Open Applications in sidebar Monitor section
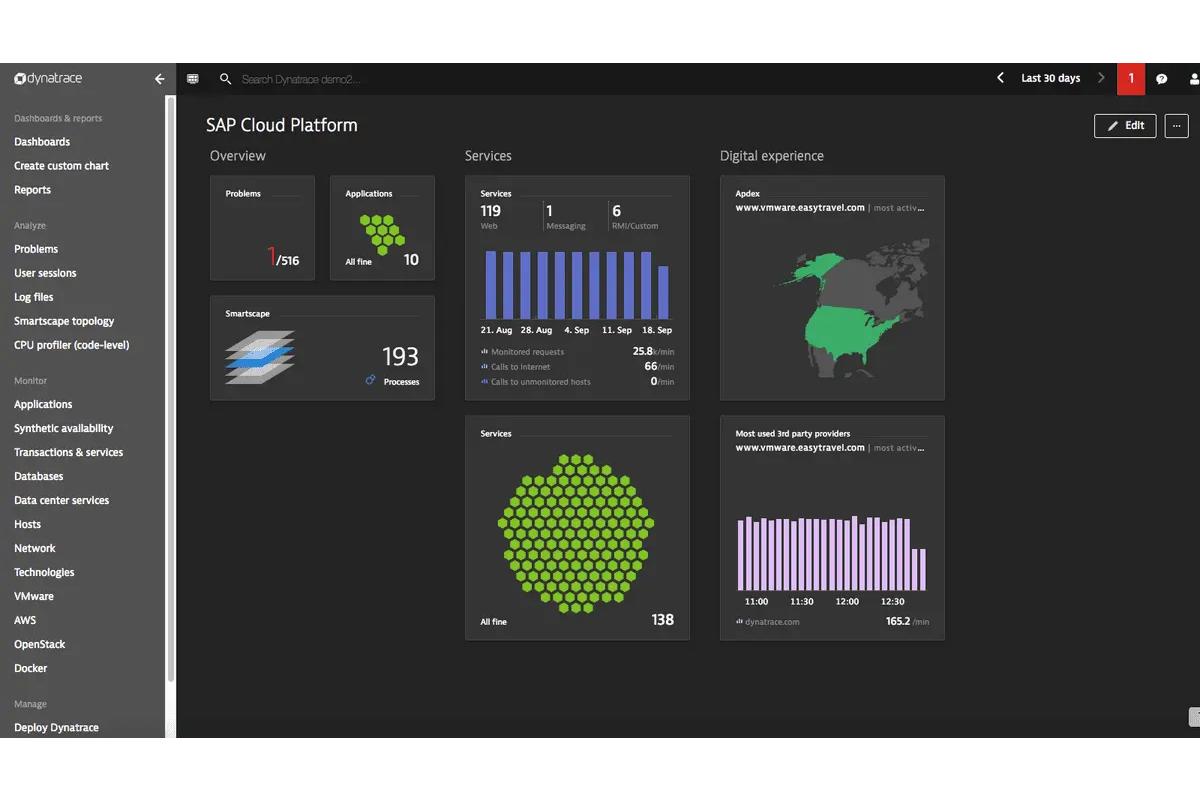Screen dimensions: 1200x800 pyautogui.click(x=43, y=404)
